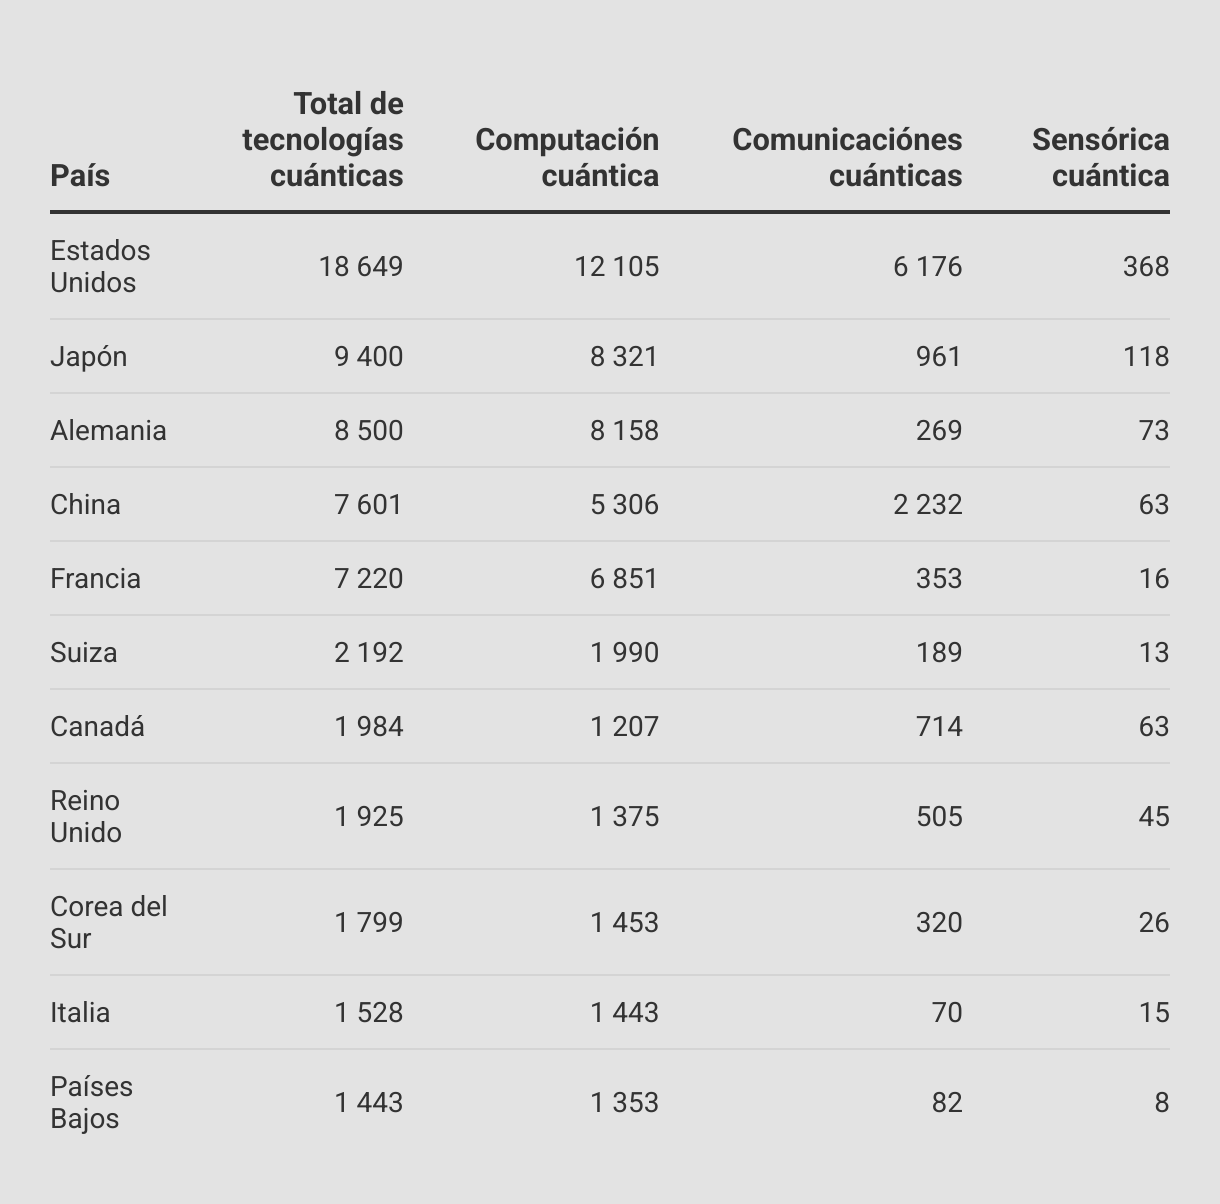Click the País column header
Image resolution: width=1220 pixels, height=1204 pixels.
[x=80, y=175]
